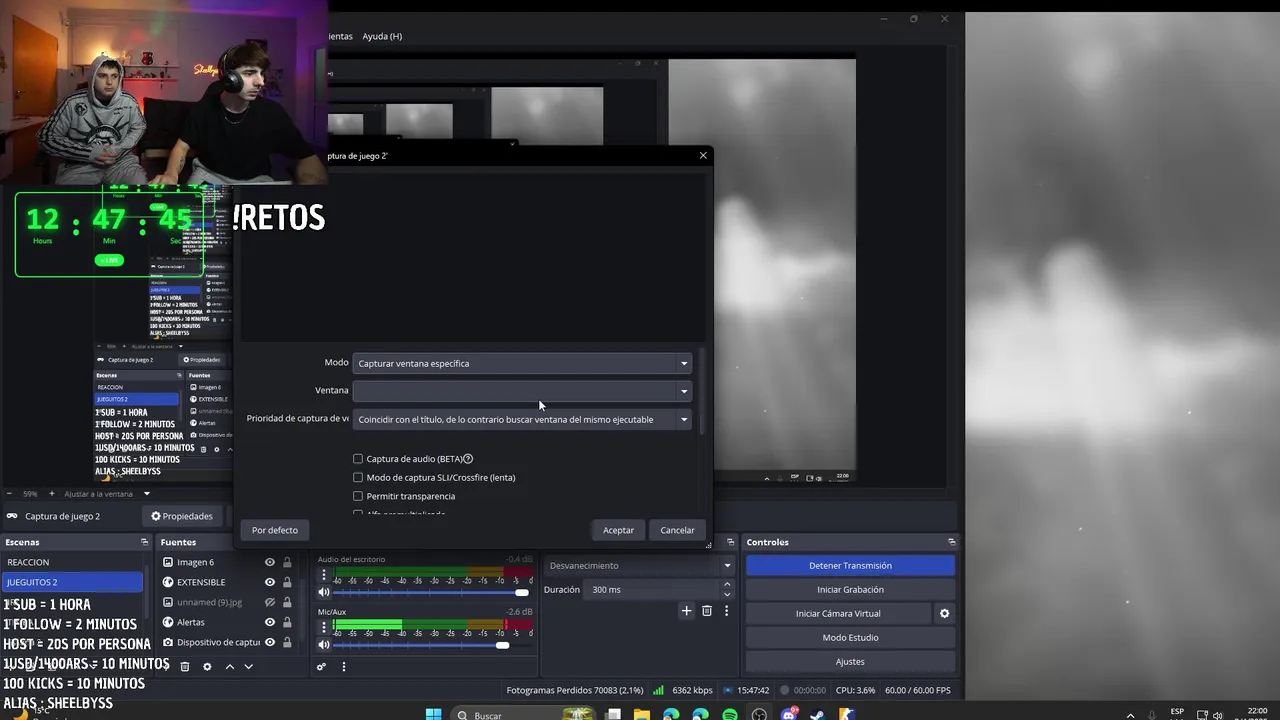Add a new transition with plus icon
The width and height of the screenshot is (1280, 720).
point(686,610)
